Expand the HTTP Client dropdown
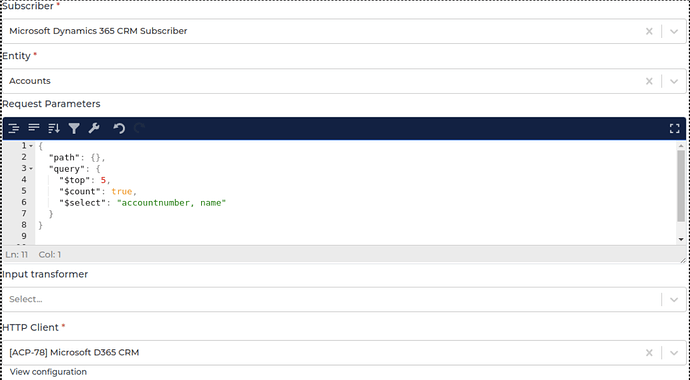Viewport: 690px width, 380px height. (x=674, y=353)
